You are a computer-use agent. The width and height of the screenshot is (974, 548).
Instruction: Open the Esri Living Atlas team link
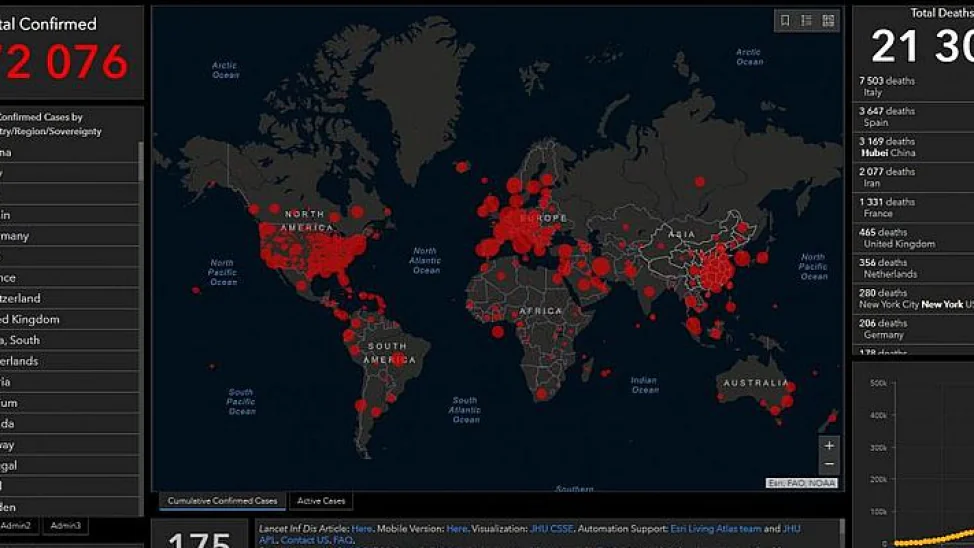point(716,529)
